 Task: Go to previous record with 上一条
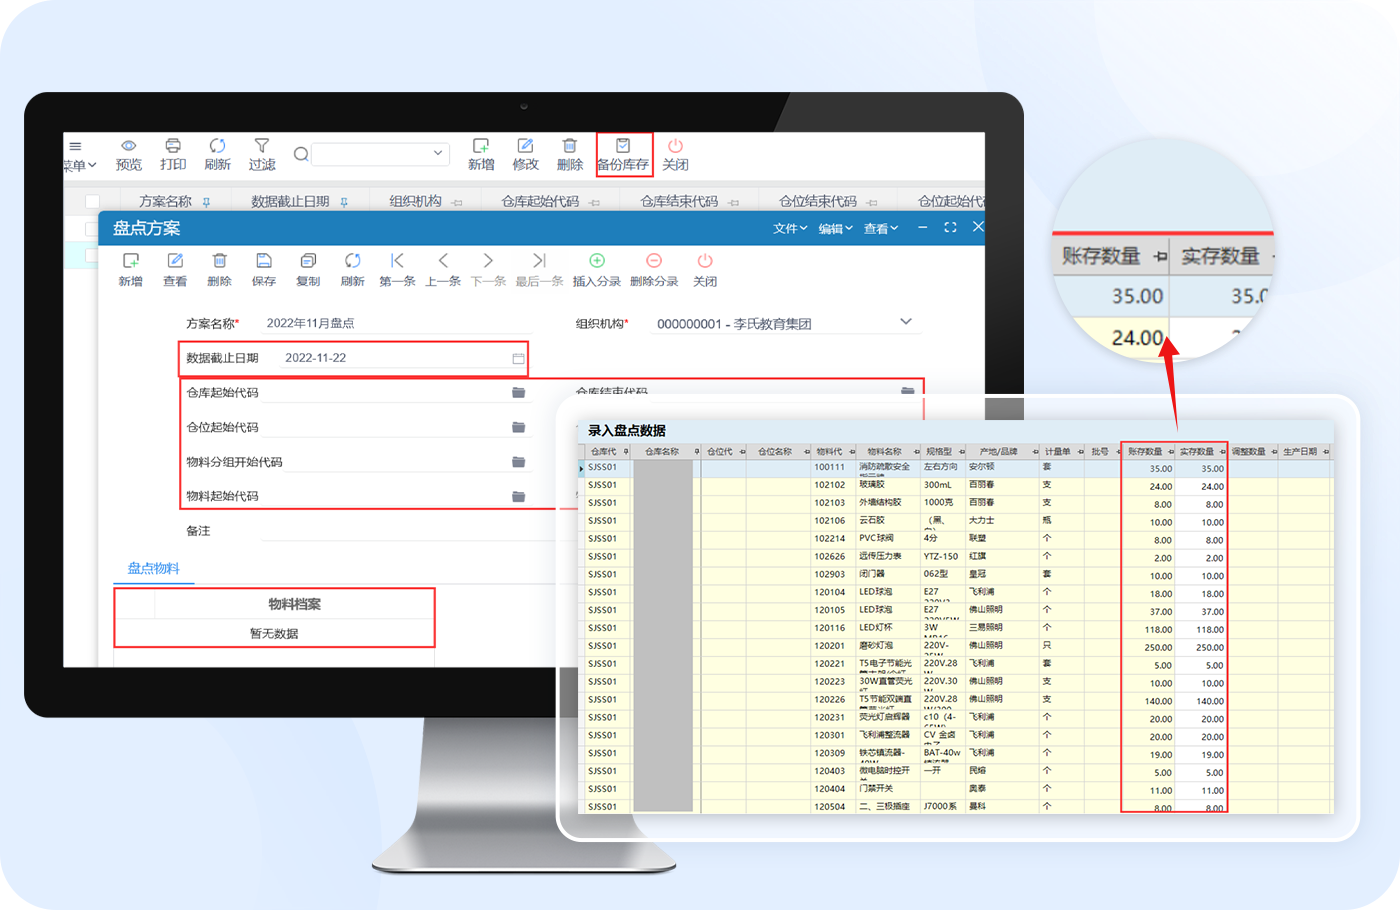click(x=443, y=270)
